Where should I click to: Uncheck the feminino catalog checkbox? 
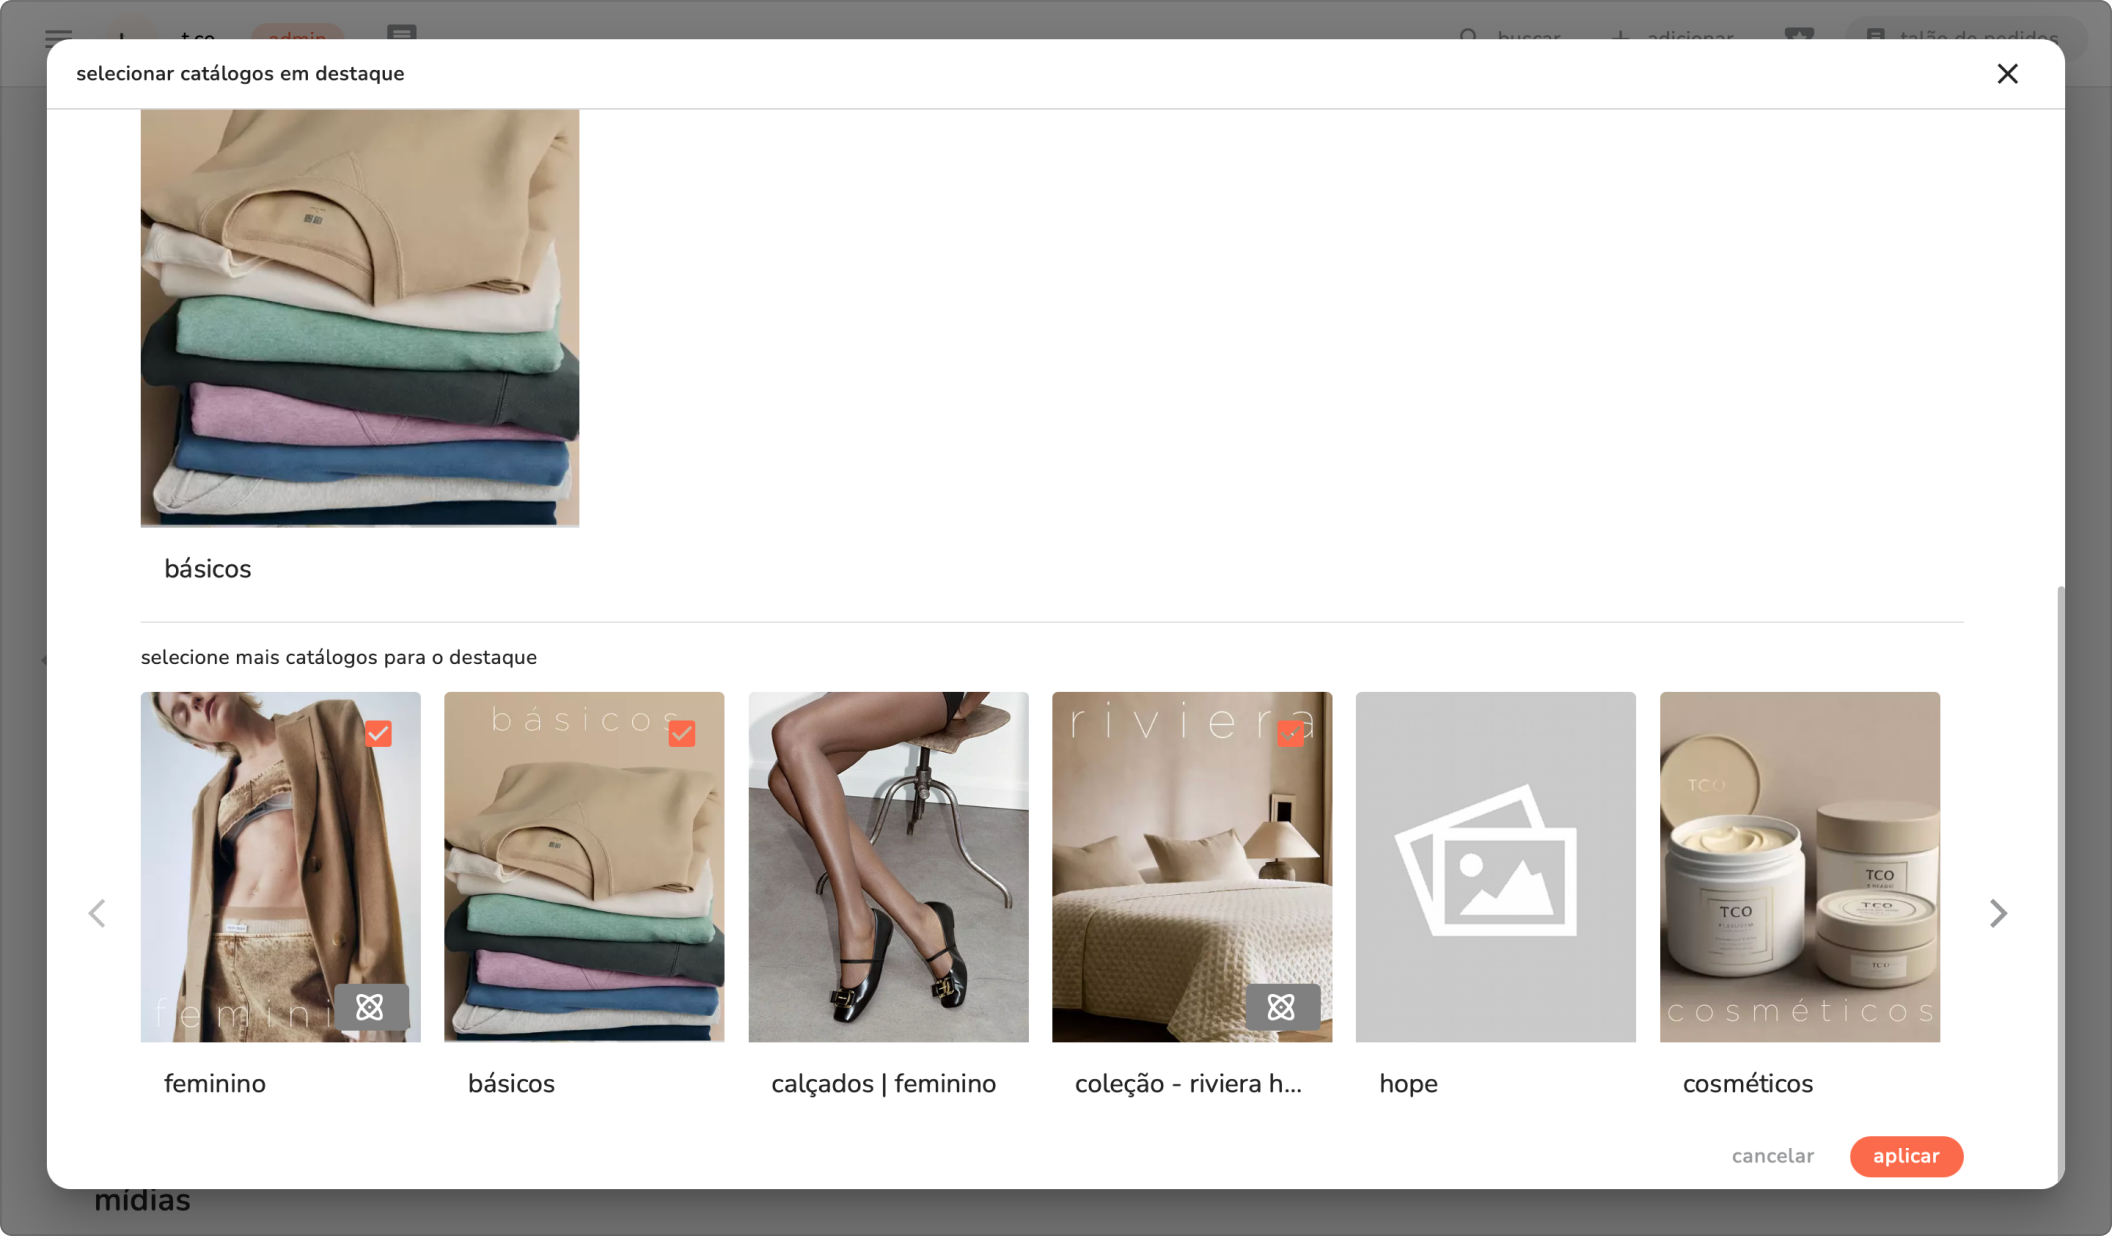(x=378, y=733)
